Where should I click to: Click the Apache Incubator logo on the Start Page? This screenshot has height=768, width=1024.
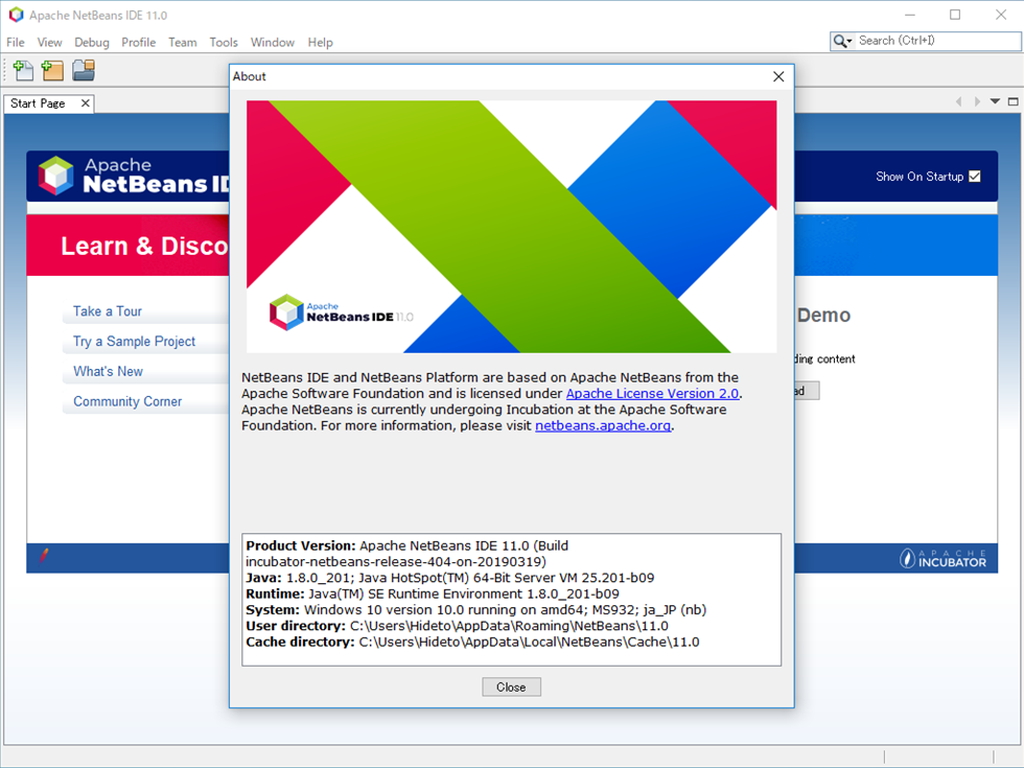point(941,559)
